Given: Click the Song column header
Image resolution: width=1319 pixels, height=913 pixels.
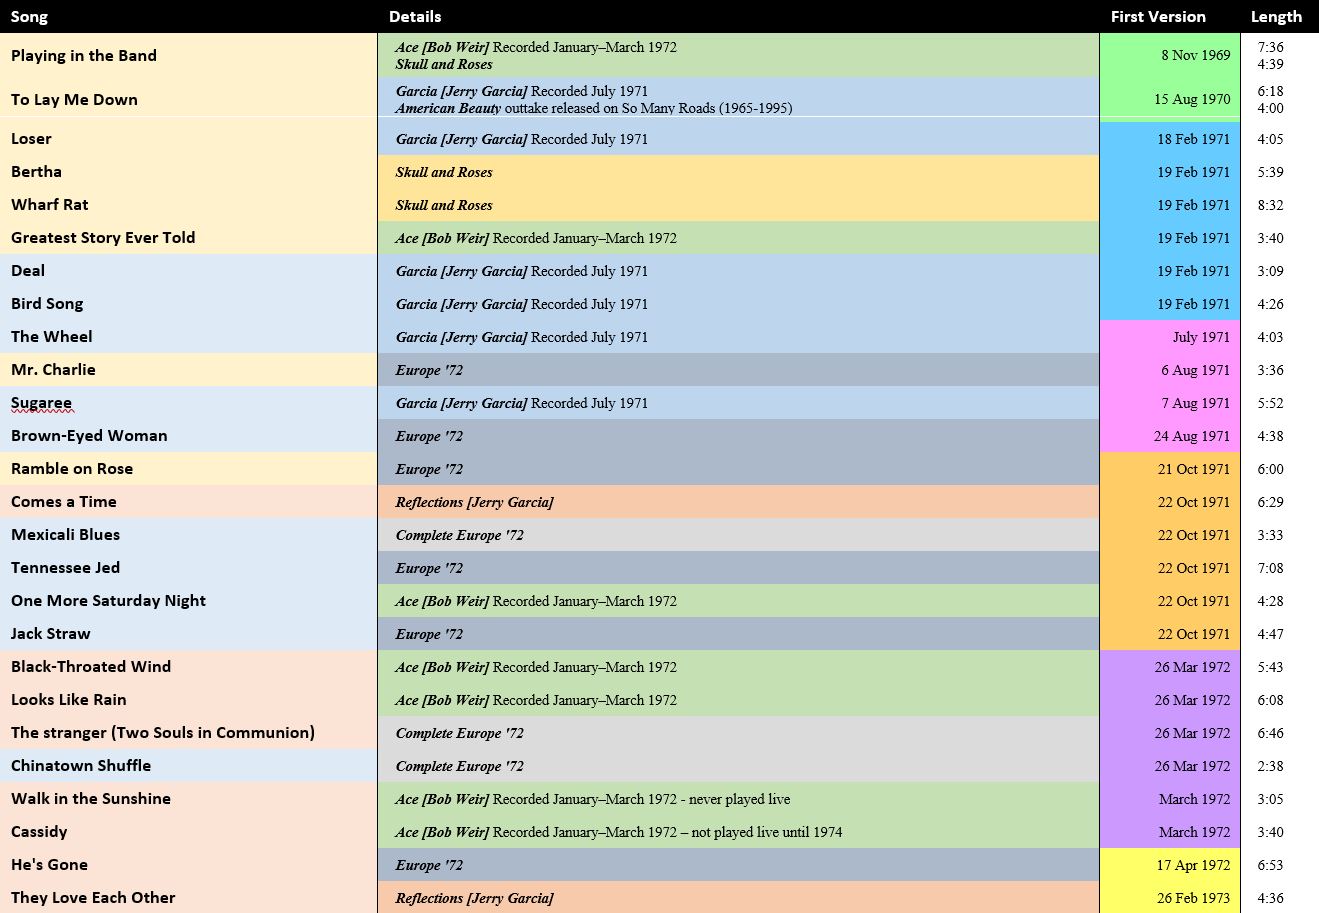Looking at the screenshot, I should [x=188, y=16].
